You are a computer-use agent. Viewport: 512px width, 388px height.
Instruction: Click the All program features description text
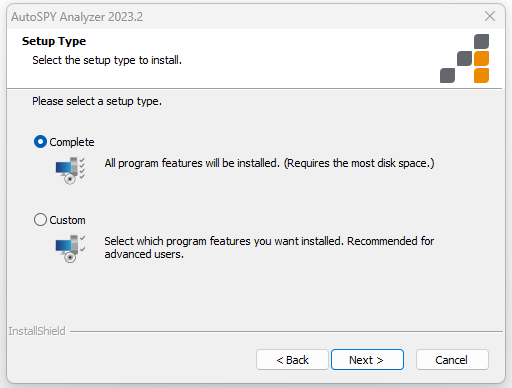pyautogui.click(x=269, y=163)
